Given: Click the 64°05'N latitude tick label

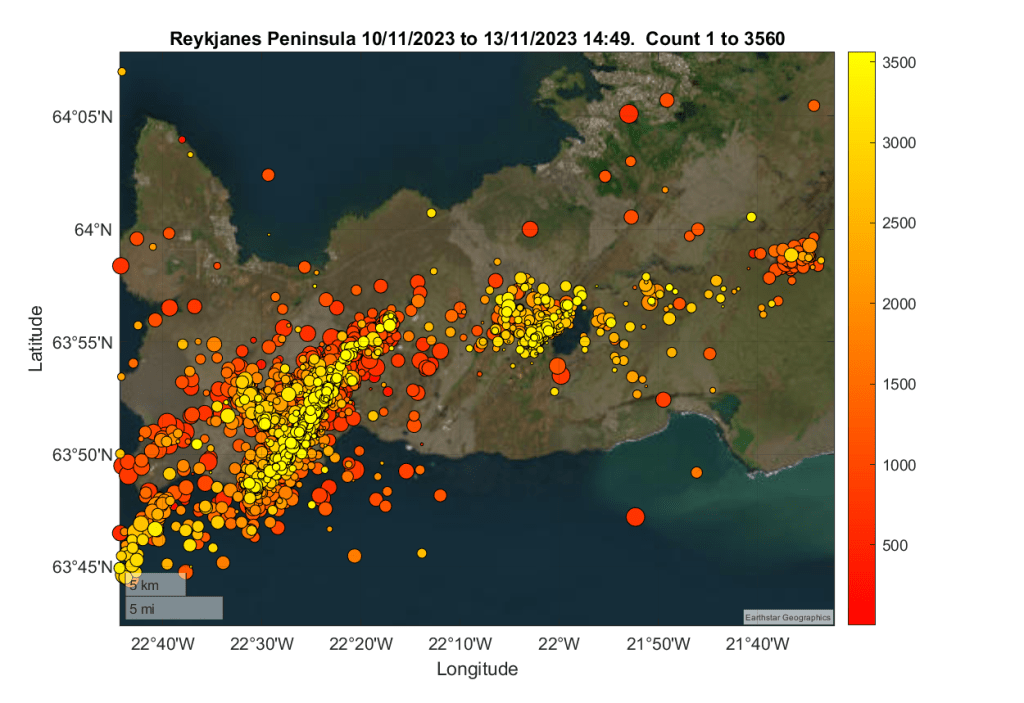Looking at the screenshot, I should click(x=82, y=117).
